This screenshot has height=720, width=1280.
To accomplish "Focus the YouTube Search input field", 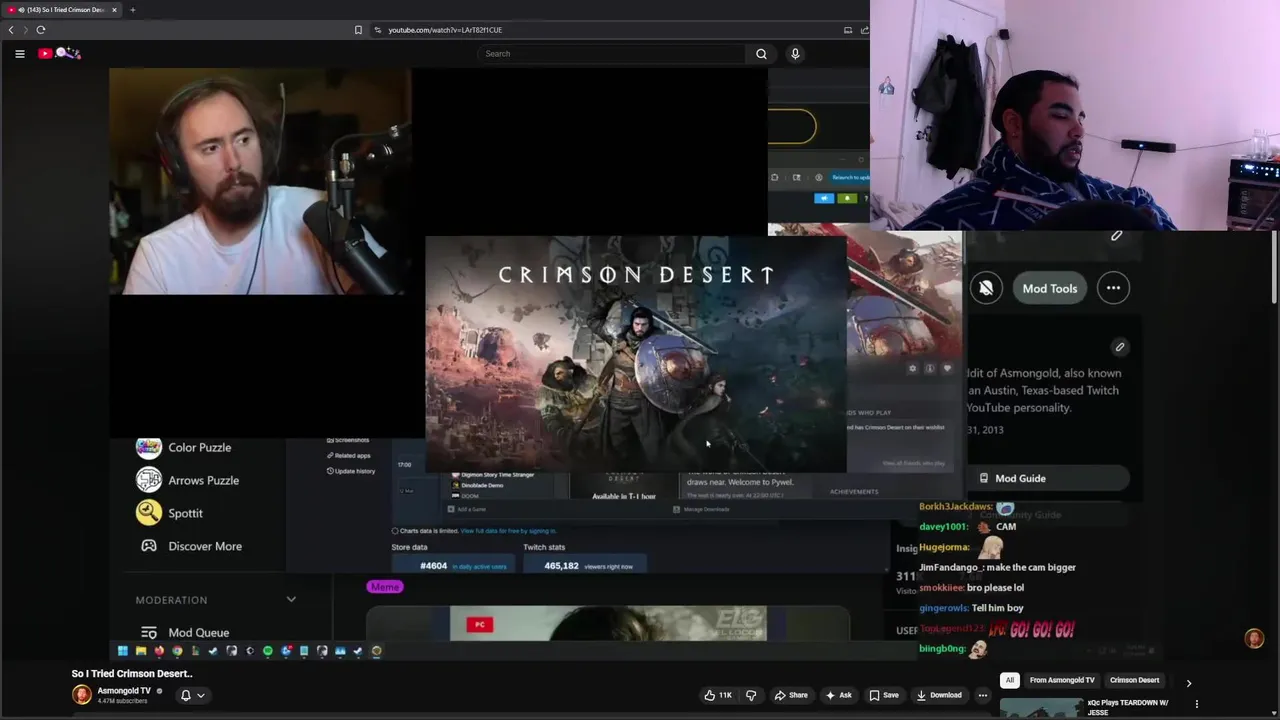I will click(x=611, y=54).
